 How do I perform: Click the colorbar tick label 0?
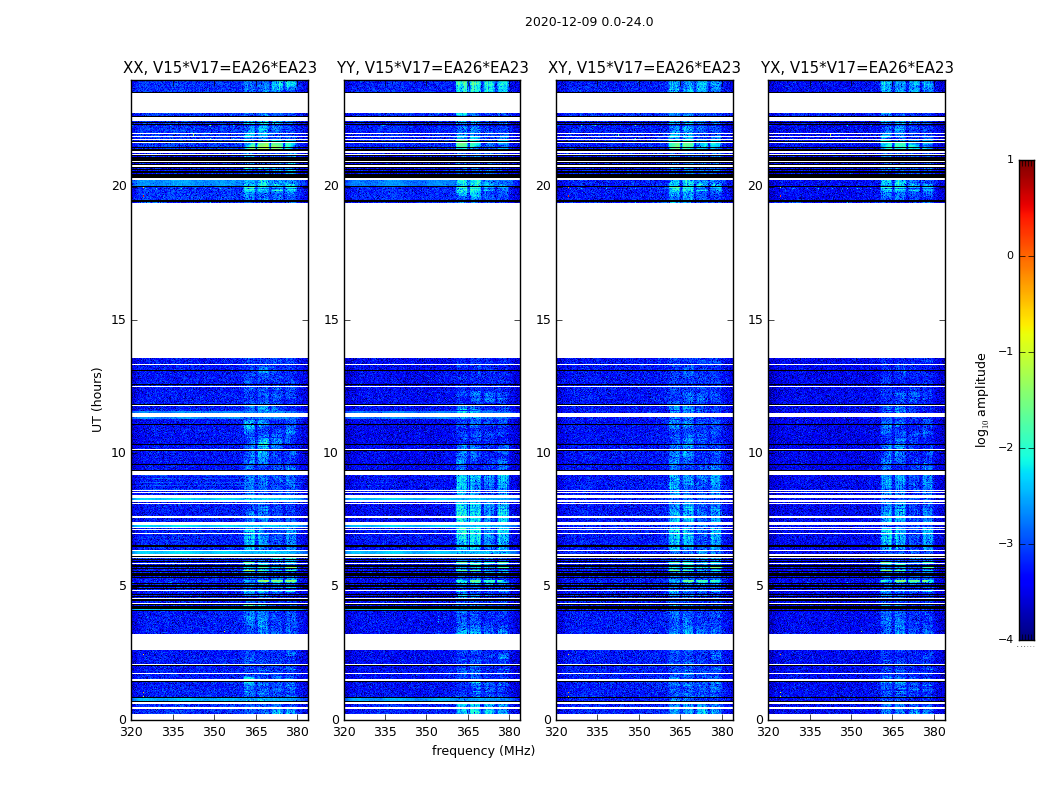[1010, 256]
